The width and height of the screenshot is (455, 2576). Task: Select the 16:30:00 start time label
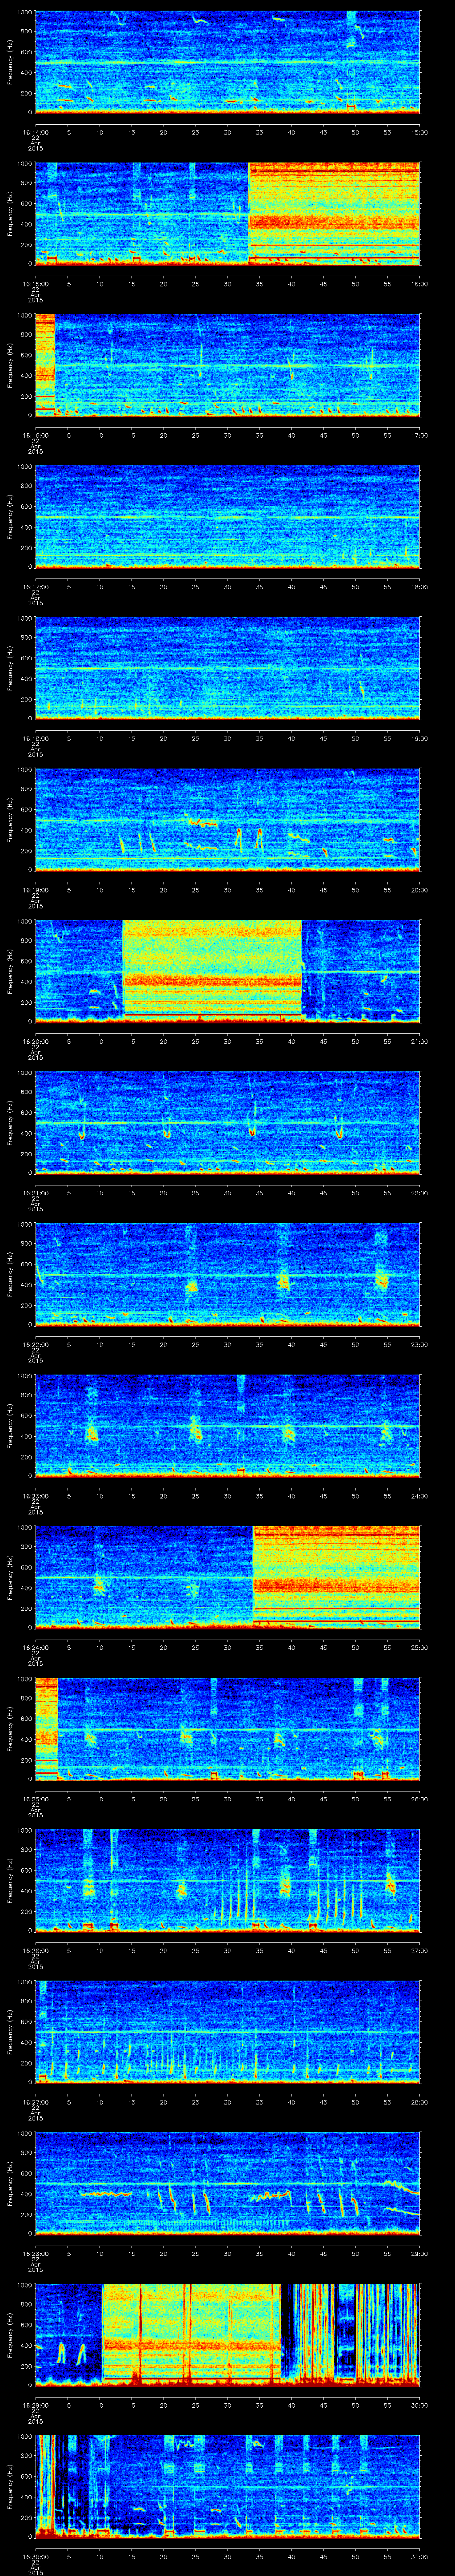pyautogui.click(x=35, y=2558)
